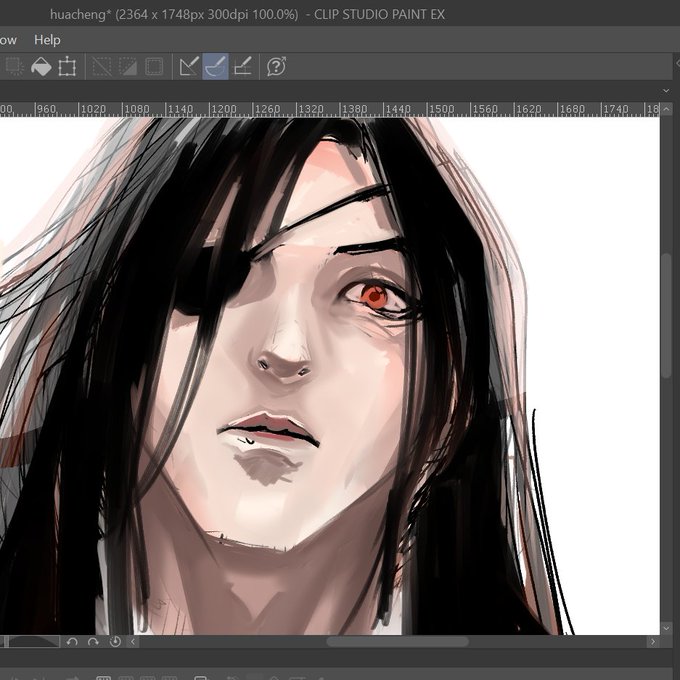
Task: Activate the Scale/Rotate transform icon
Action: coord(67,67)
